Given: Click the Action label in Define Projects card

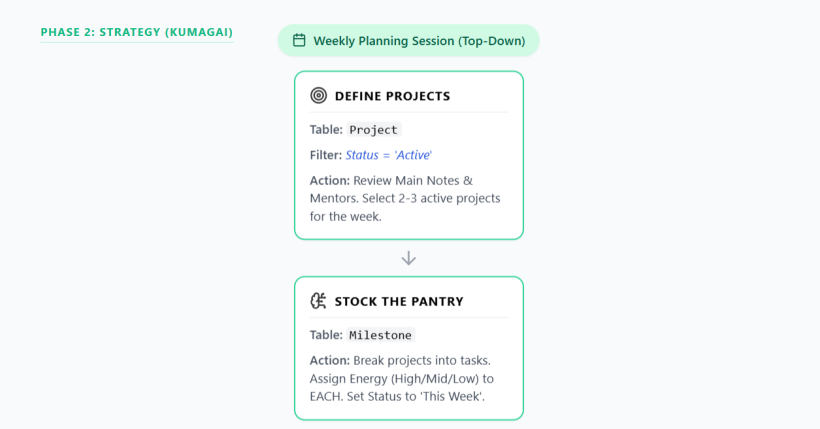Looking at the screenshot, I should coord(329,180).
